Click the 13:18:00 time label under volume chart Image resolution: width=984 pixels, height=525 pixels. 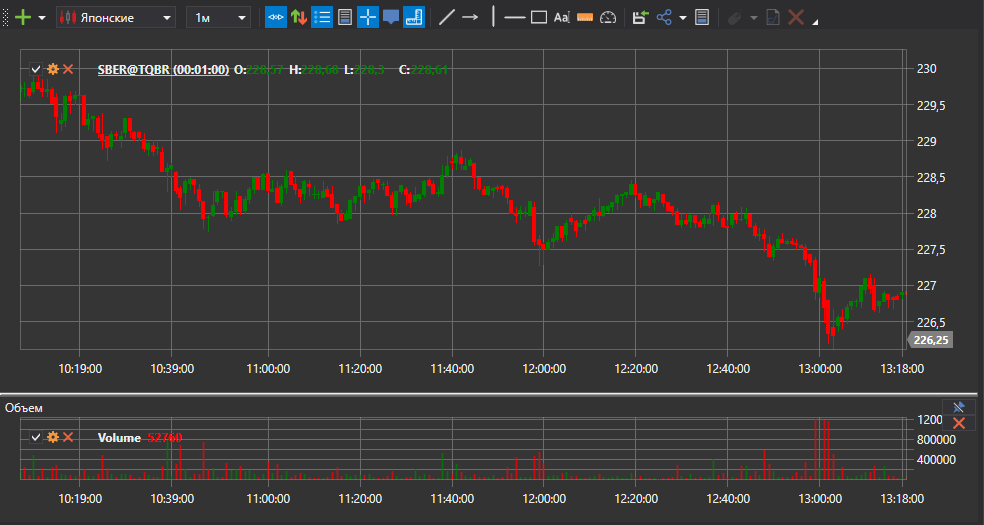tap(901, 499)
